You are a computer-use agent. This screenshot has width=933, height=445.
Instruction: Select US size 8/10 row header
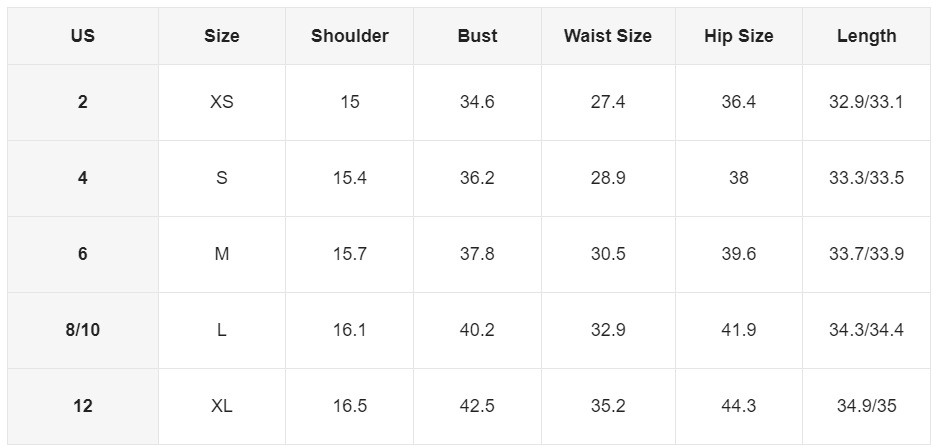(x=83, y=330)
